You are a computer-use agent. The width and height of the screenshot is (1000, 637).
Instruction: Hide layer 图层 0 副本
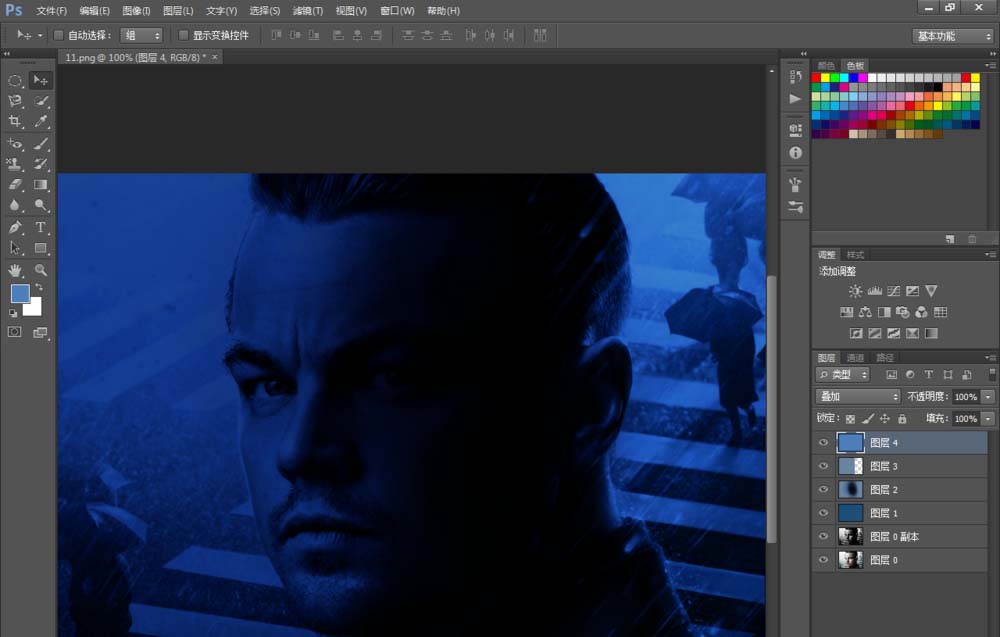823,536
